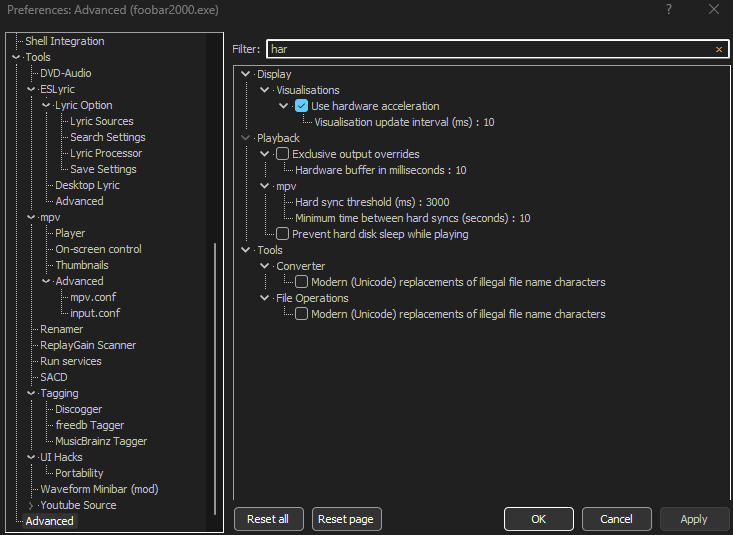Open ReplayGain Scanner page

(88, 345)
